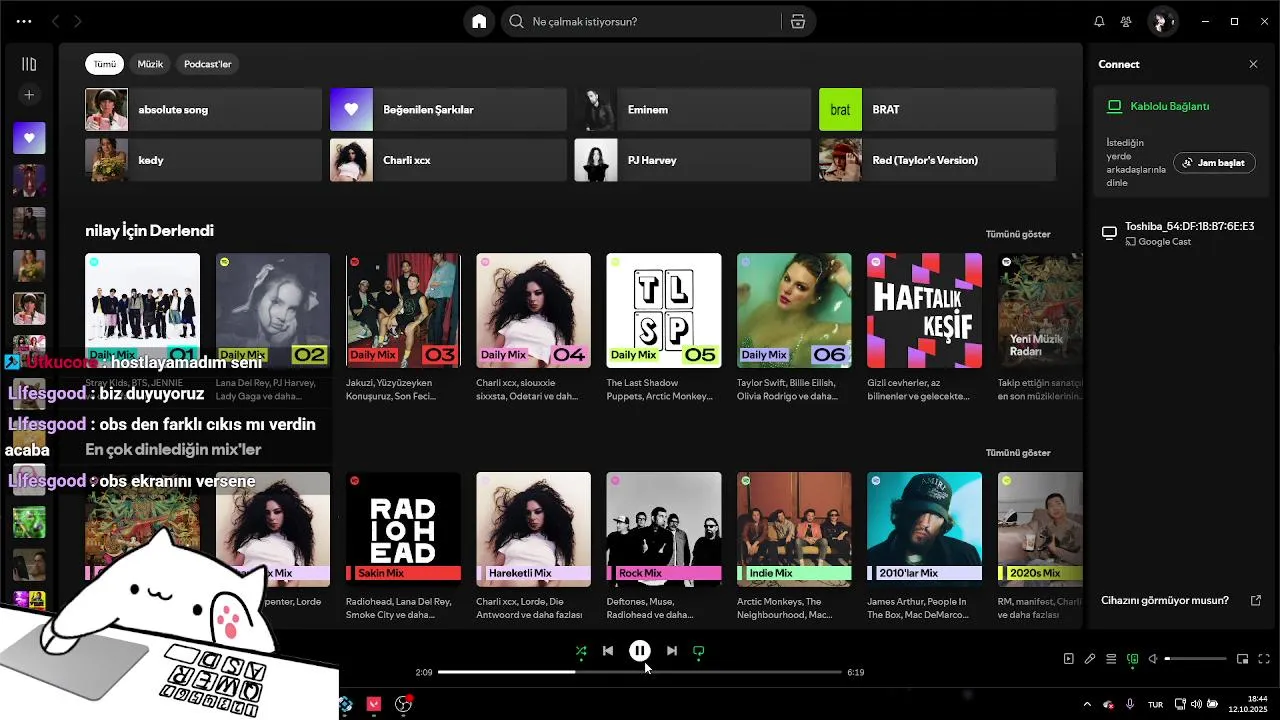Open the Charli xcx shortcut tile
Image resolution: width=1280 pixels, height=720 pixels.
(x=448, y=160)
